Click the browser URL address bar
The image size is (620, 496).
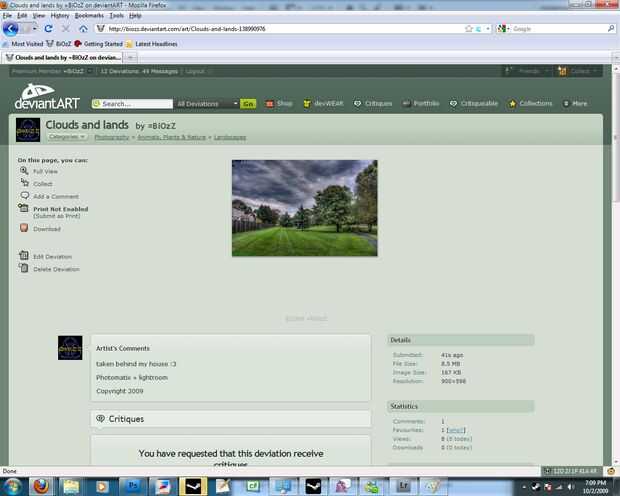click(285, 29)
